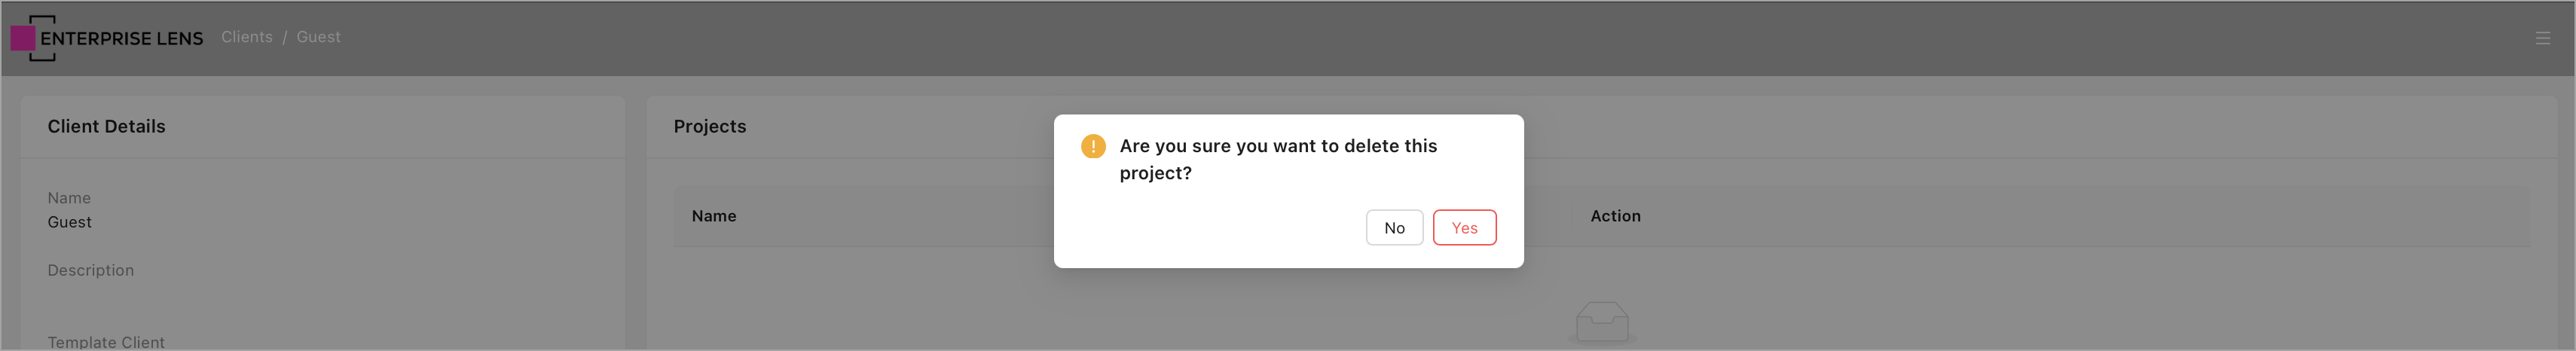Go to the Clients breadcrumb link
2576x351 pixels.
pyautogui.click(x=246, y=37)
